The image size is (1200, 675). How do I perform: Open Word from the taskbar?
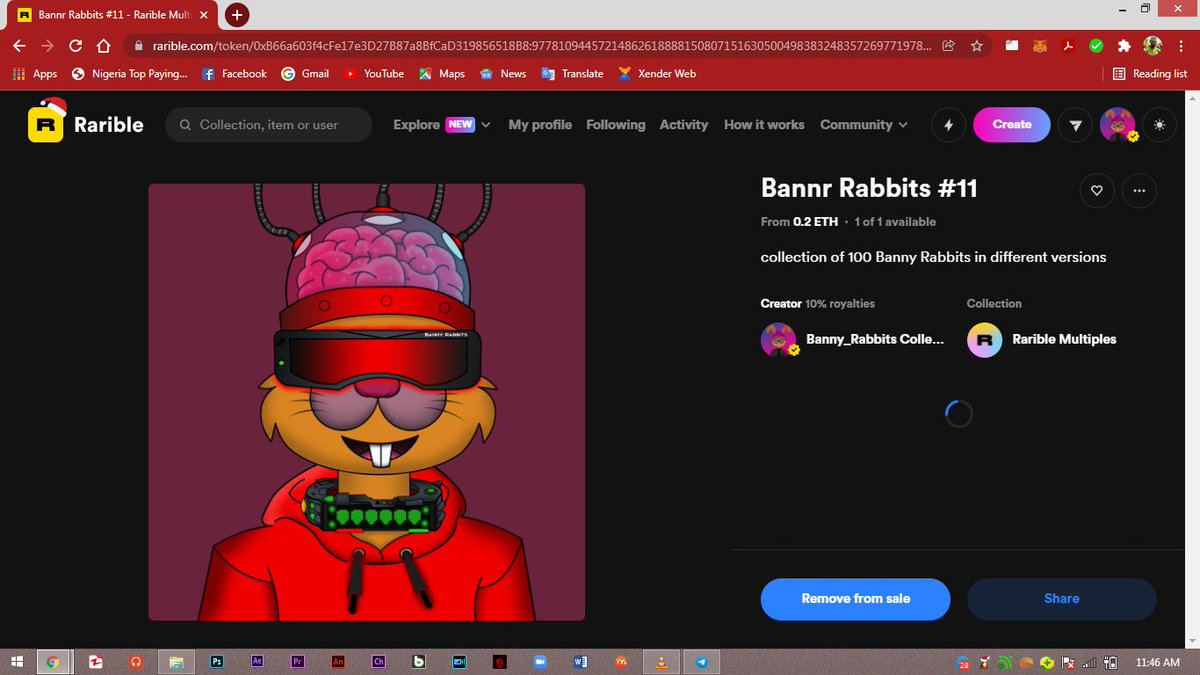click(x=581, y=662)
